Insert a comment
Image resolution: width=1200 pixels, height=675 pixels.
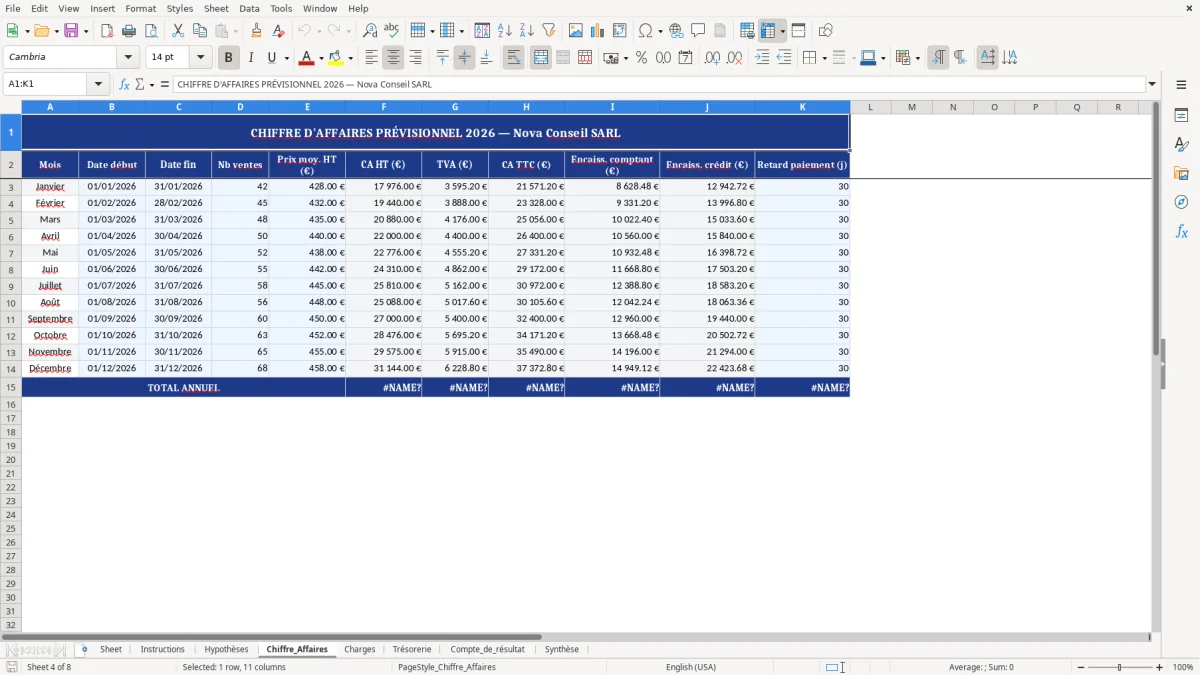coord(698,31)
